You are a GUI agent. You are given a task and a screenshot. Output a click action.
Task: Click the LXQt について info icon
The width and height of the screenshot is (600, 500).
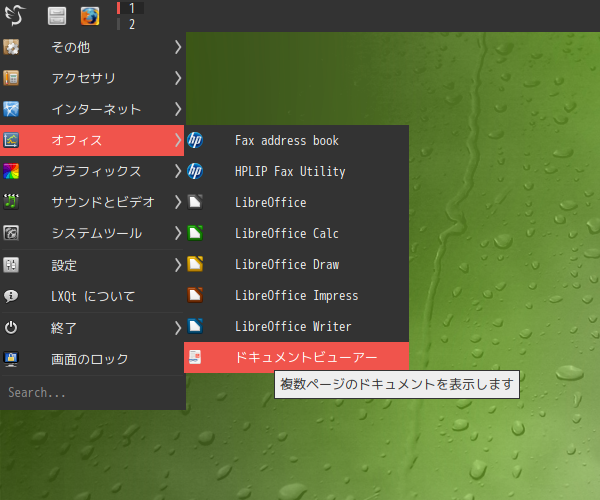click(x=11, y=296)
